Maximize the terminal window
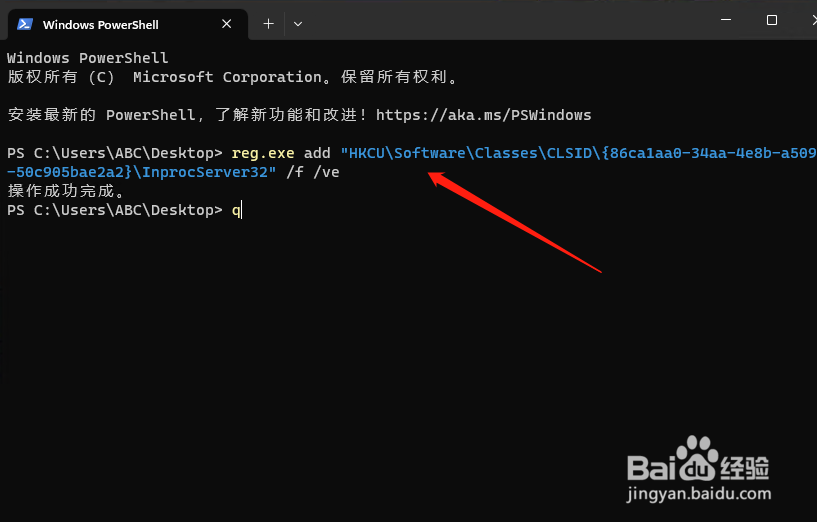Image resolution: width=817 pixels, height=522 pixels. click(772, 20)
